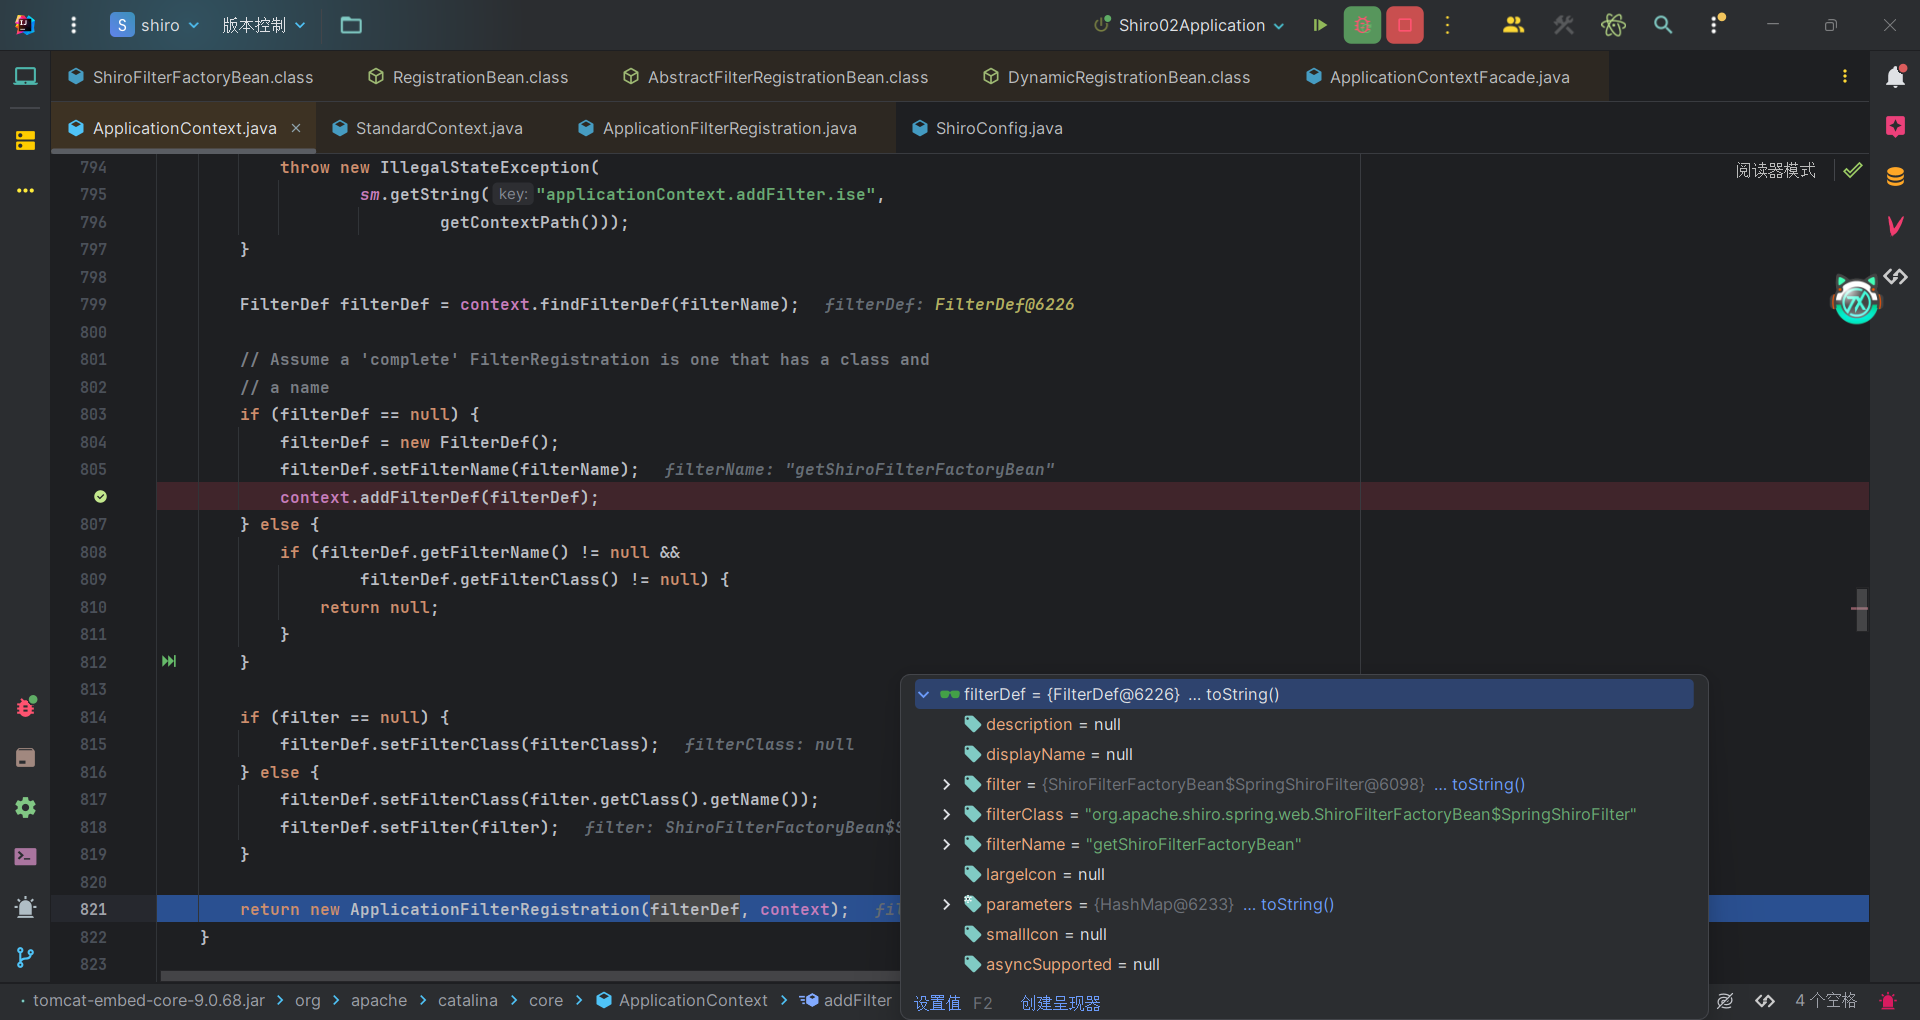The image size is (1920, 1020).
Task: Click the catalina breadcrumb segment
Action: [x=467, y=1000]
